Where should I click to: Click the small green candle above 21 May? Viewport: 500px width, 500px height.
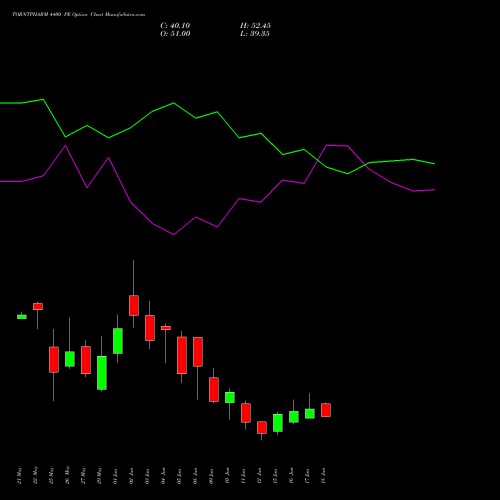[22, 317]
